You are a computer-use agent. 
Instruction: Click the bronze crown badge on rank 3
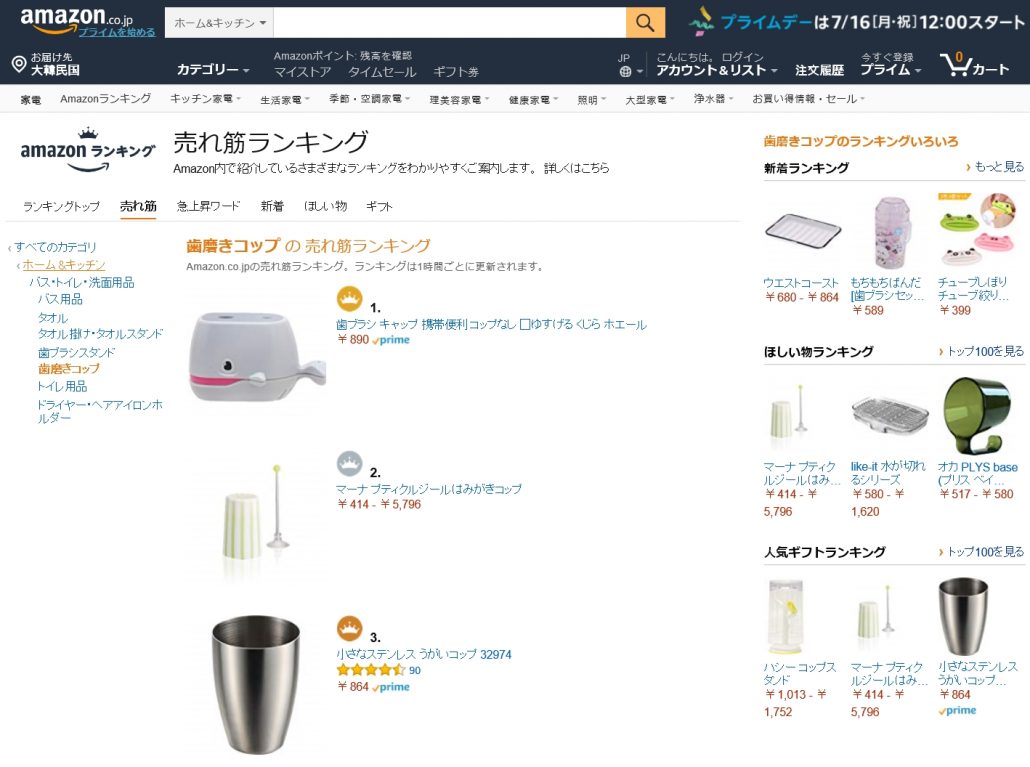click(348, 628)
